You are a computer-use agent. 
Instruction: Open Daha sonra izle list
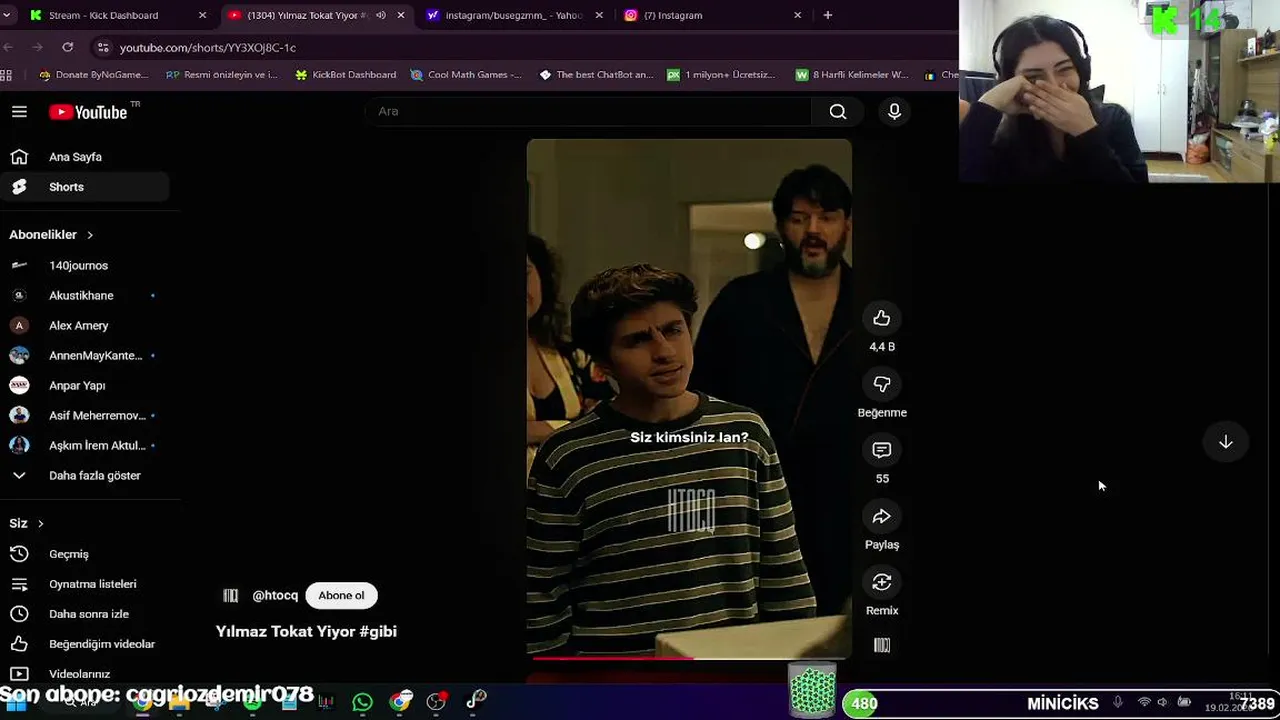(x=85, y=614)
